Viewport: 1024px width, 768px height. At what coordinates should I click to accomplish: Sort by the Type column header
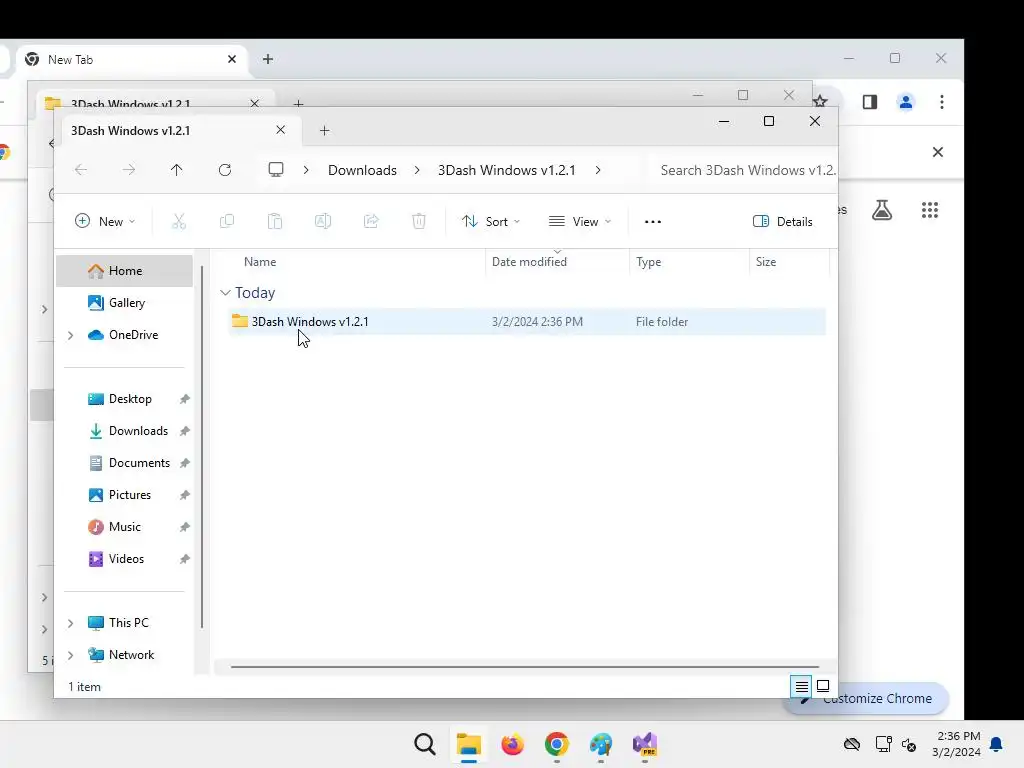point(648,261)
